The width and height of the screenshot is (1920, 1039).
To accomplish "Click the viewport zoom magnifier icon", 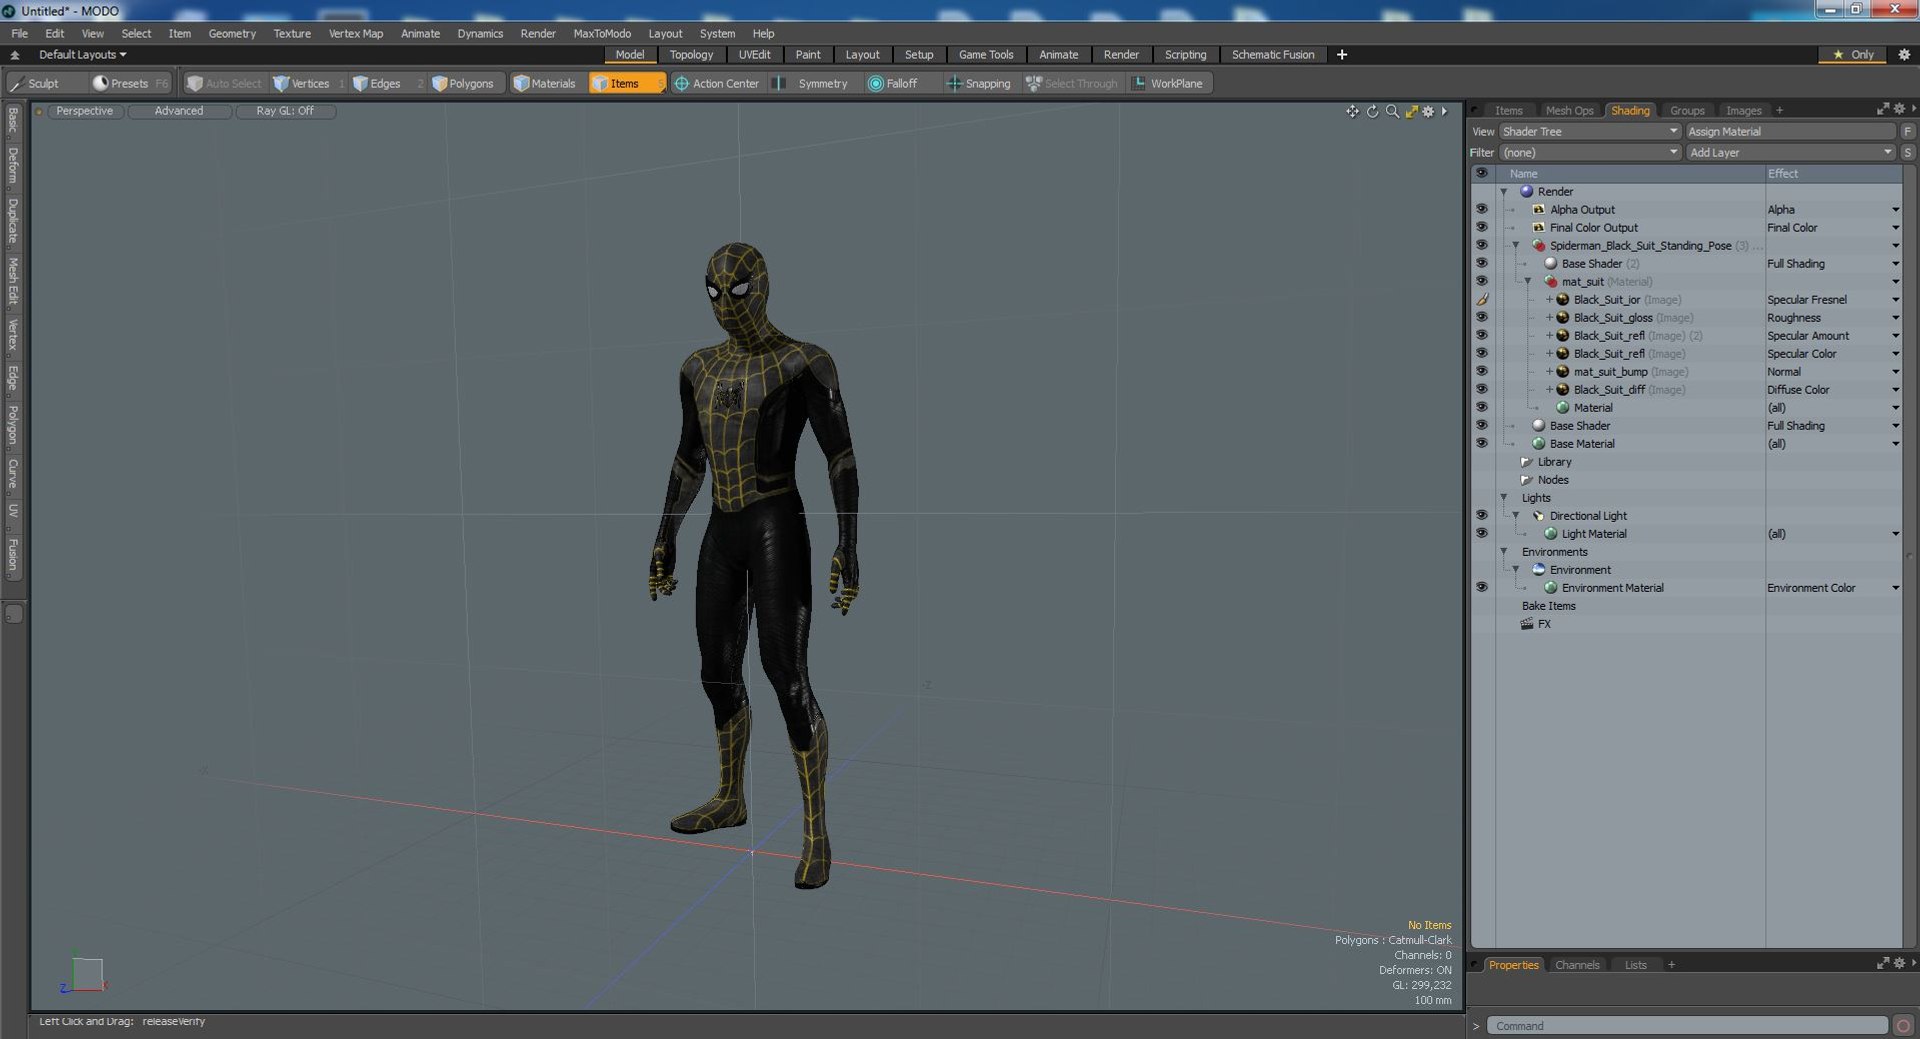I will click(x=1392, y=111).
